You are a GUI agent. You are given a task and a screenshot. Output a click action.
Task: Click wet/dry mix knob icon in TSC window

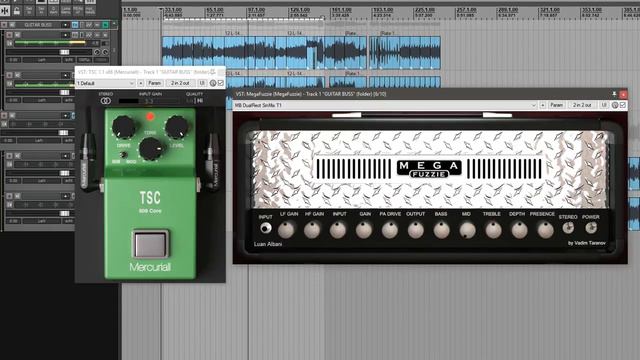213,83
